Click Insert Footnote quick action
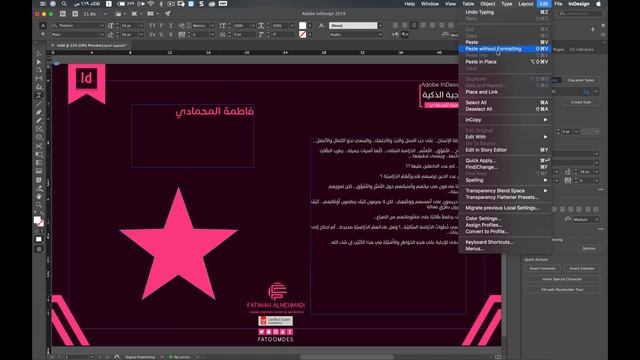Screen dimensions: 640x360 tap(542, 268)
